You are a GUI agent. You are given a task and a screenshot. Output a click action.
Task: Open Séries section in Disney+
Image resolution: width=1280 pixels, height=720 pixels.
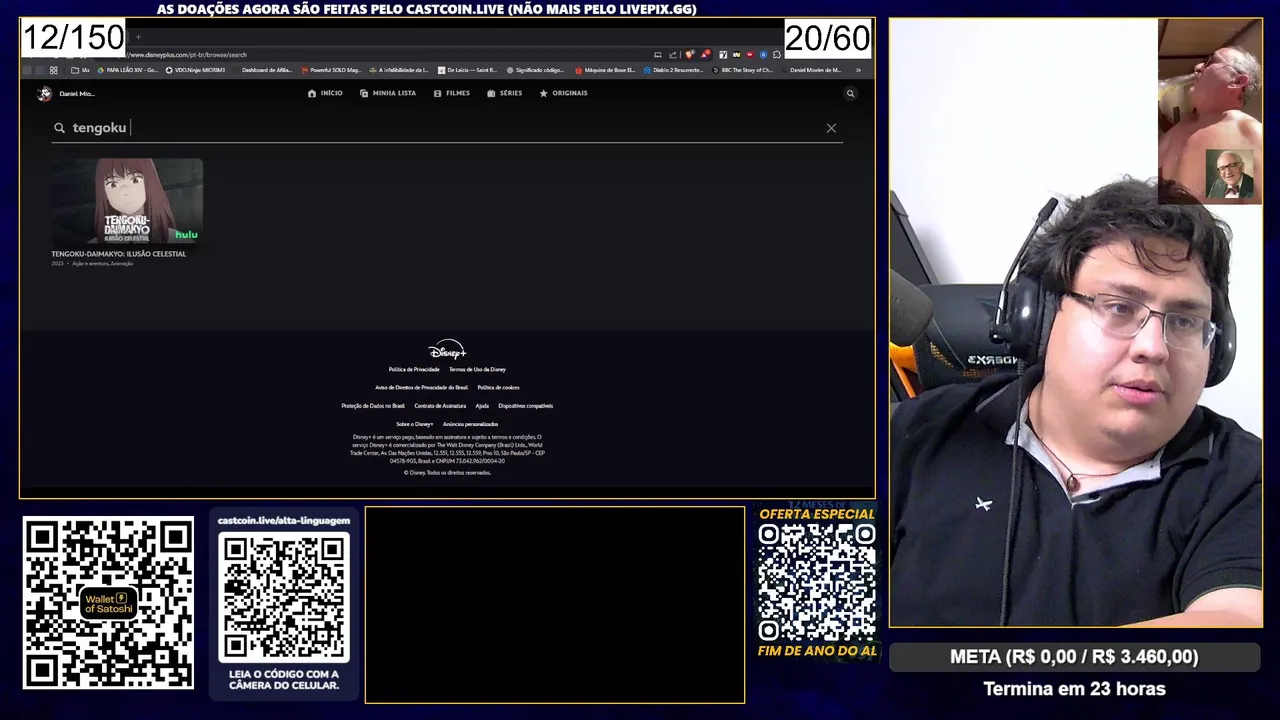(505, 93)
